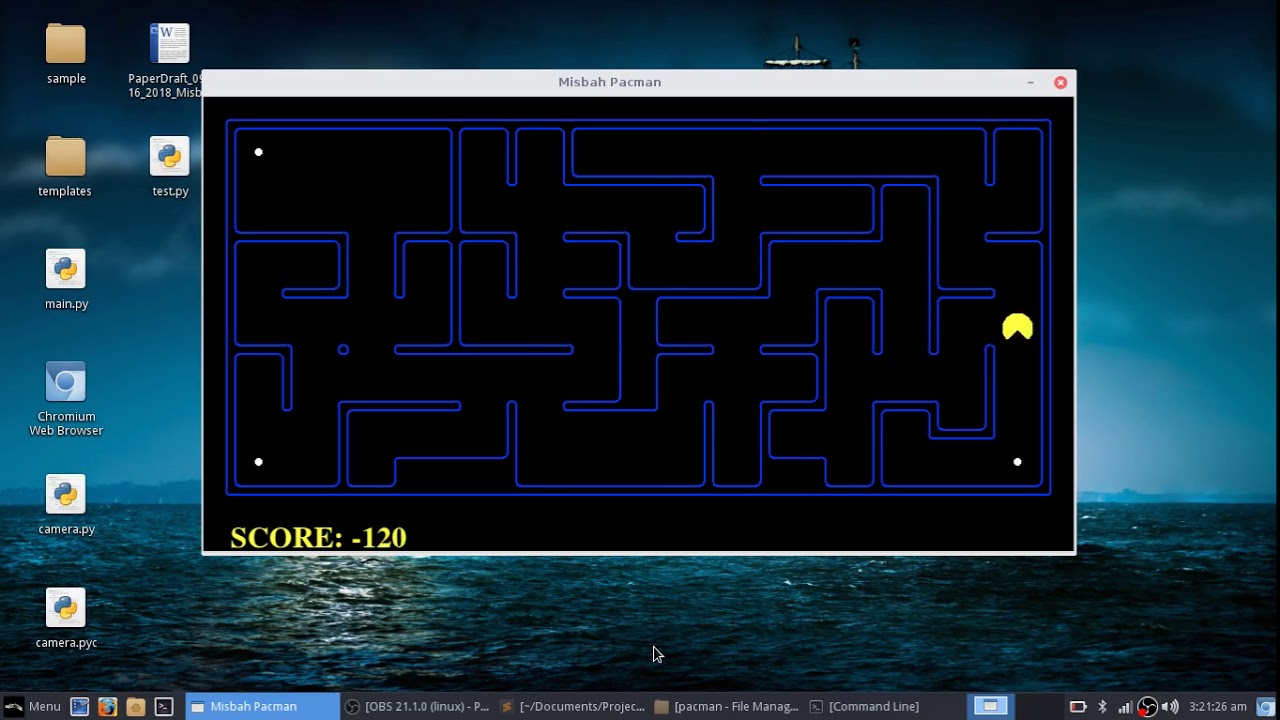Switch to the Misbah Pacman taskbar entry
This screenshot has height=720, width=1280.
262,706
